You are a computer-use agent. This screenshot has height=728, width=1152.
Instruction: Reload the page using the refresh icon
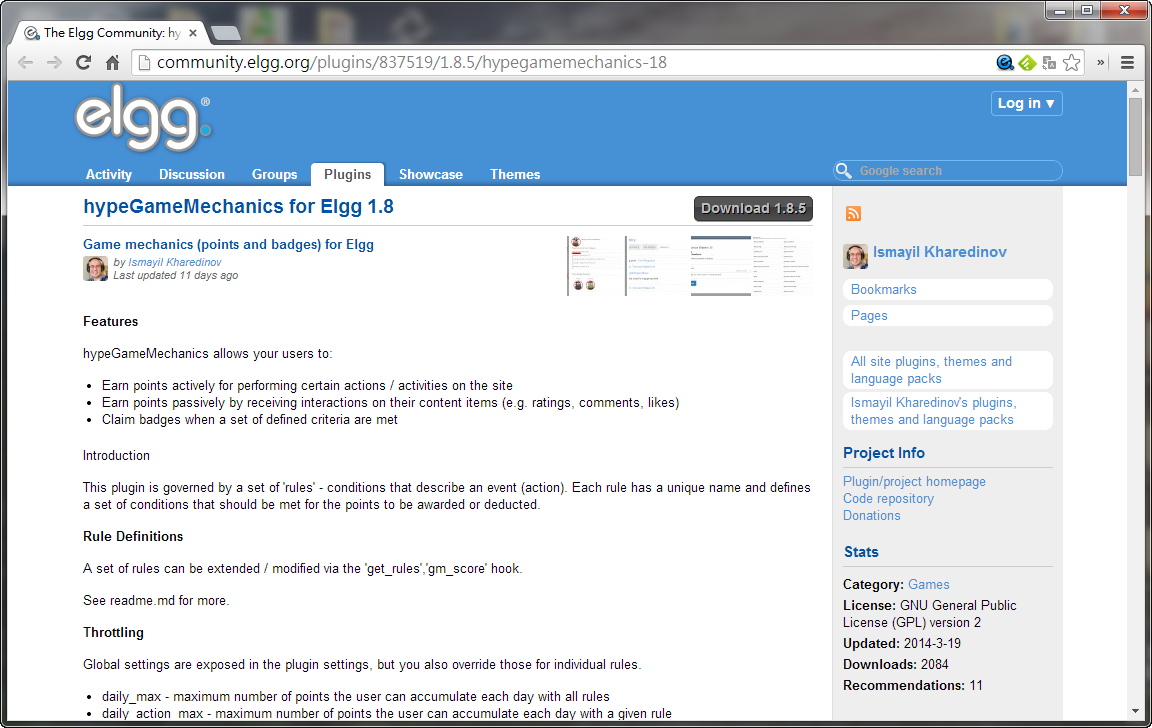(x=84, y=63)
